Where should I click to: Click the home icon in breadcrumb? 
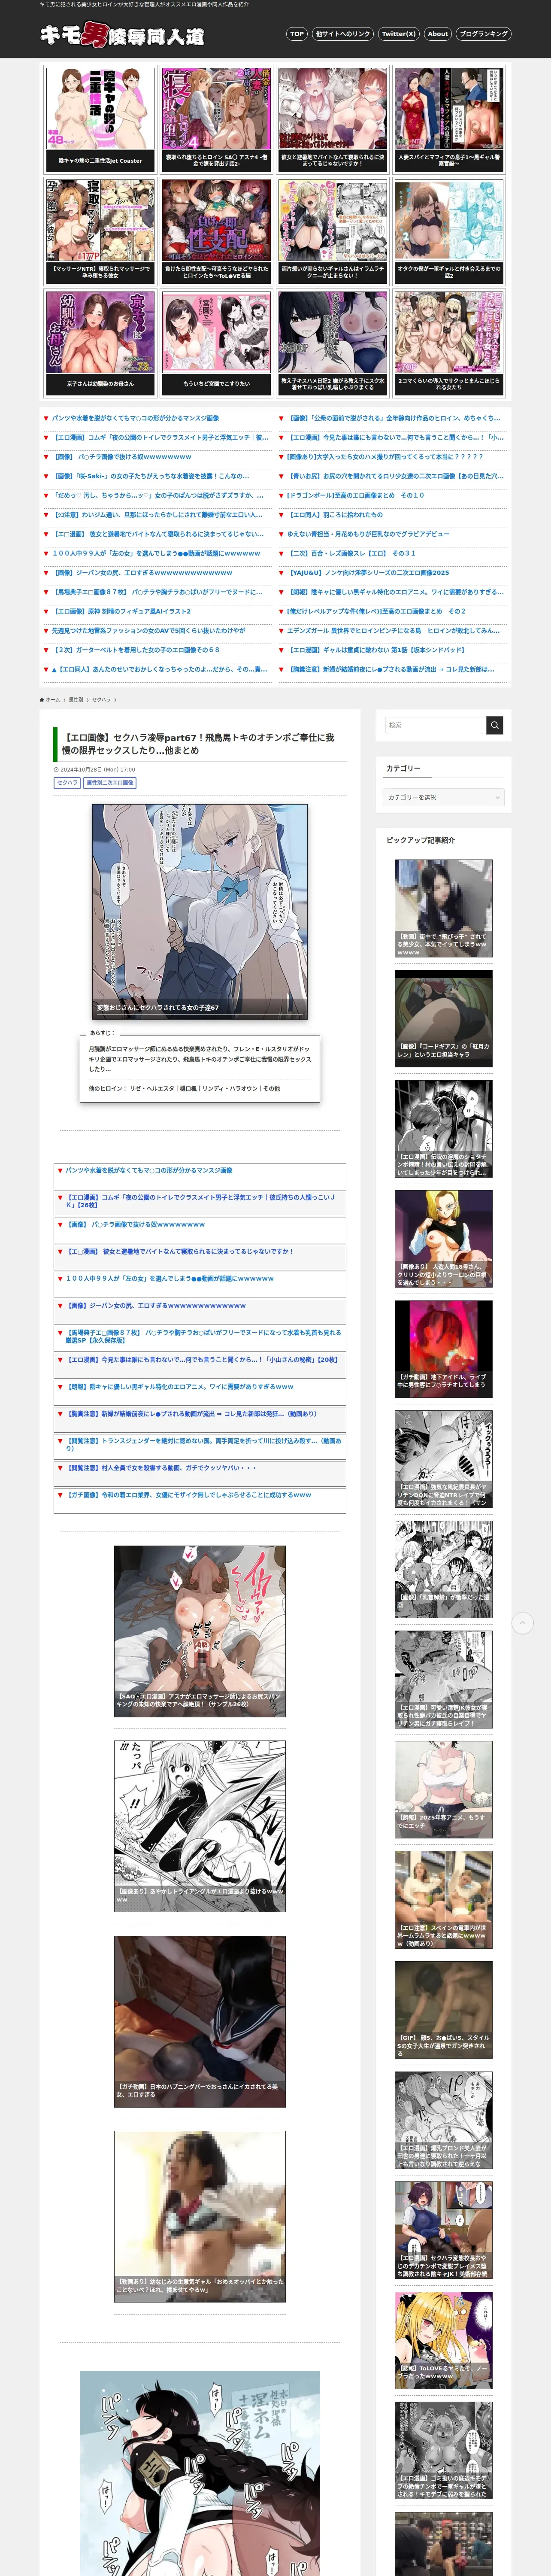click(42, 699)
